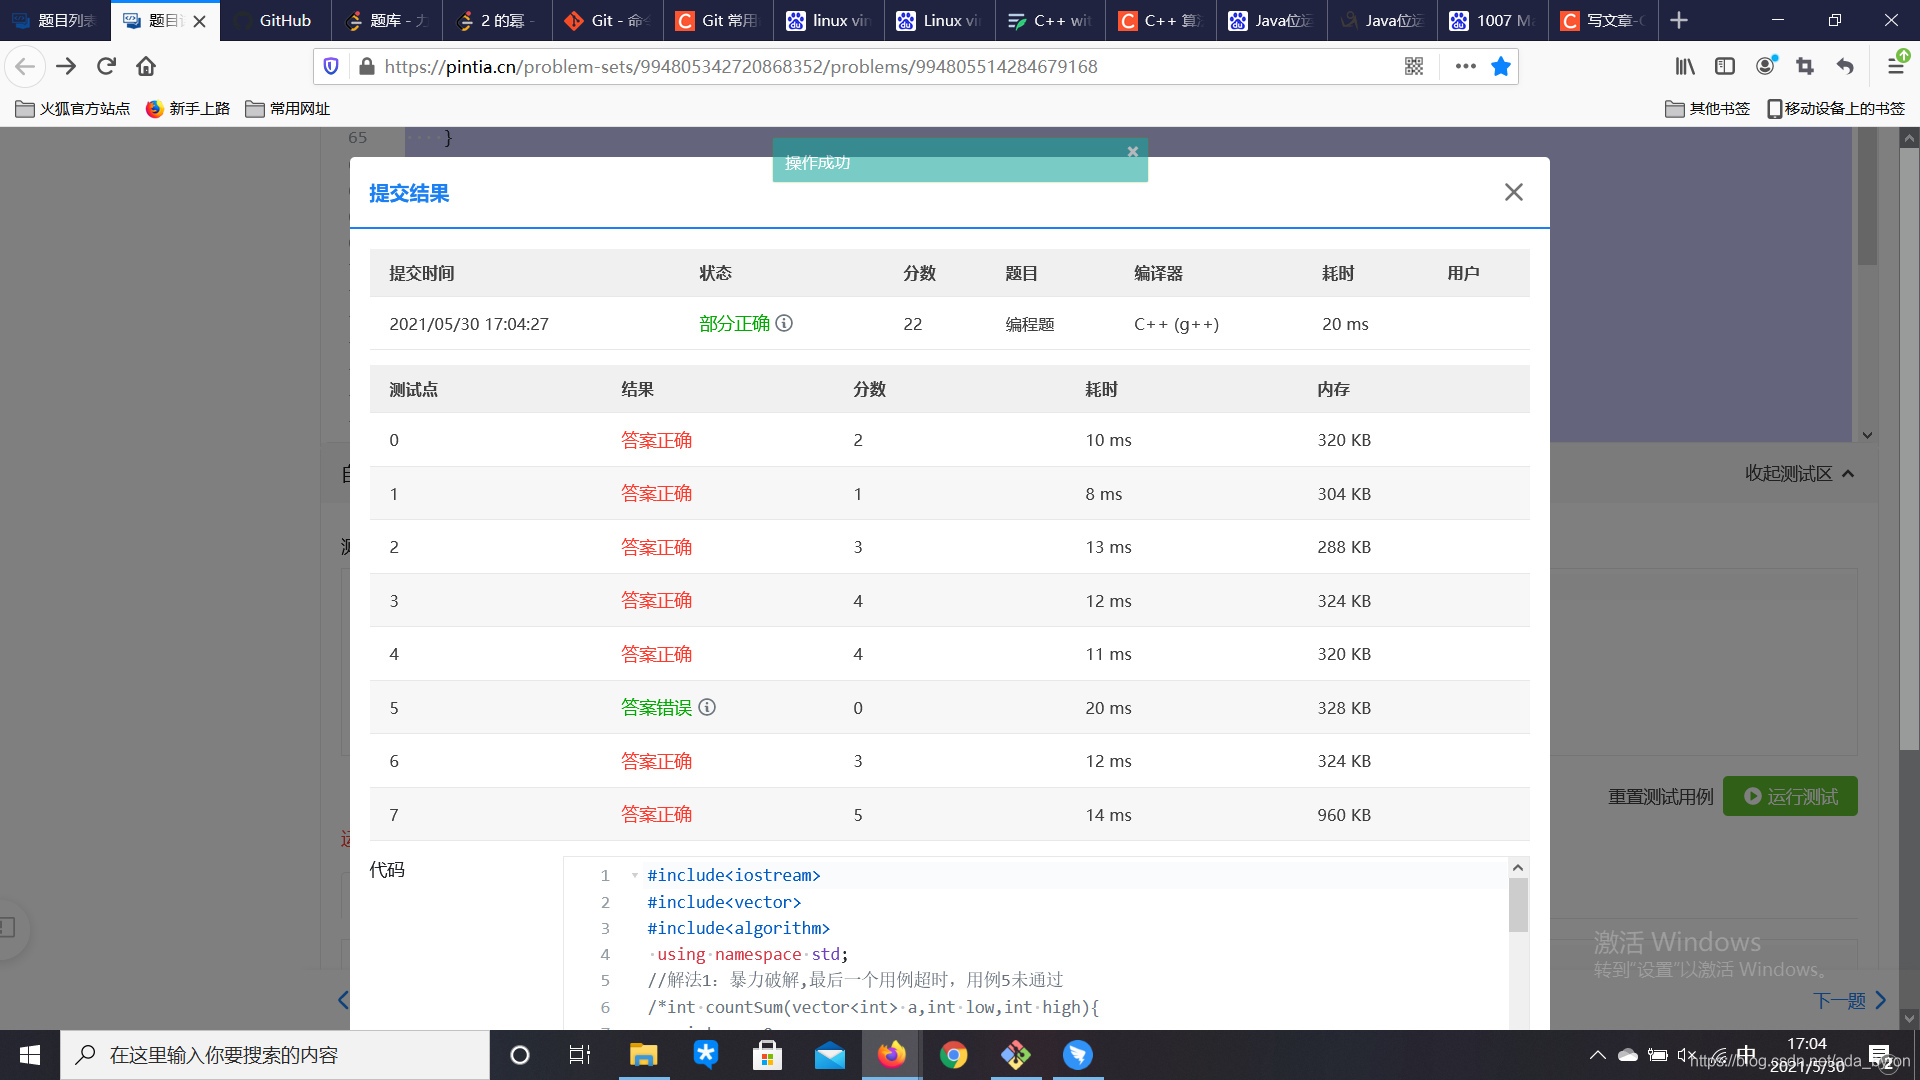Click the code panel vertical scrollbar

1518,905
